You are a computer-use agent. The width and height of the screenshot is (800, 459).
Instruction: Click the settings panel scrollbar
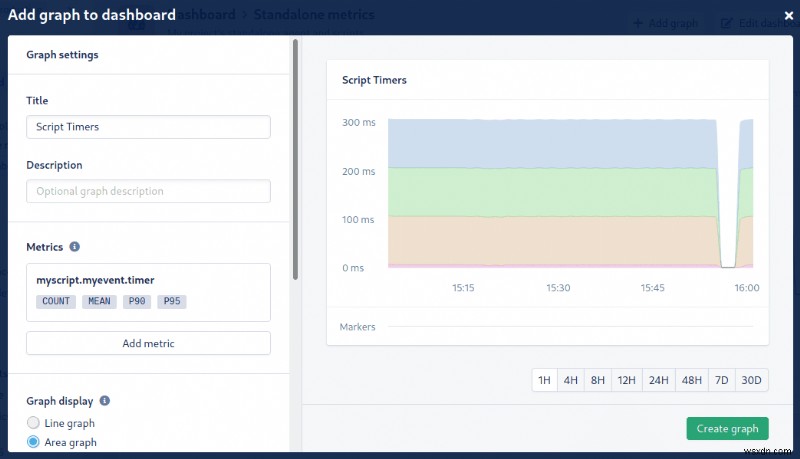click(295, 160)
